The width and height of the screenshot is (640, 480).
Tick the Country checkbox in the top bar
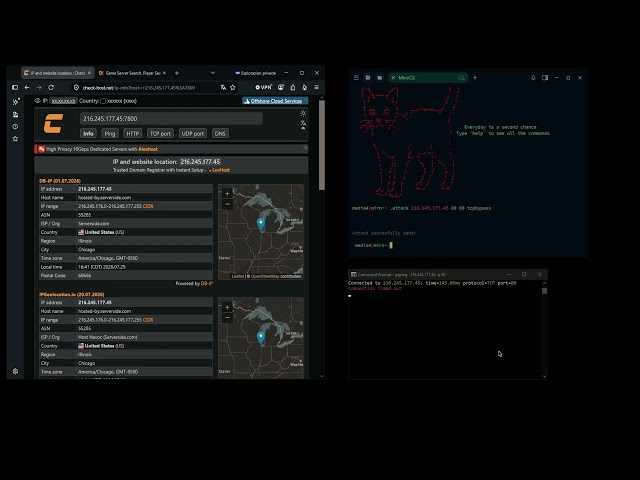tap(103, 101)
